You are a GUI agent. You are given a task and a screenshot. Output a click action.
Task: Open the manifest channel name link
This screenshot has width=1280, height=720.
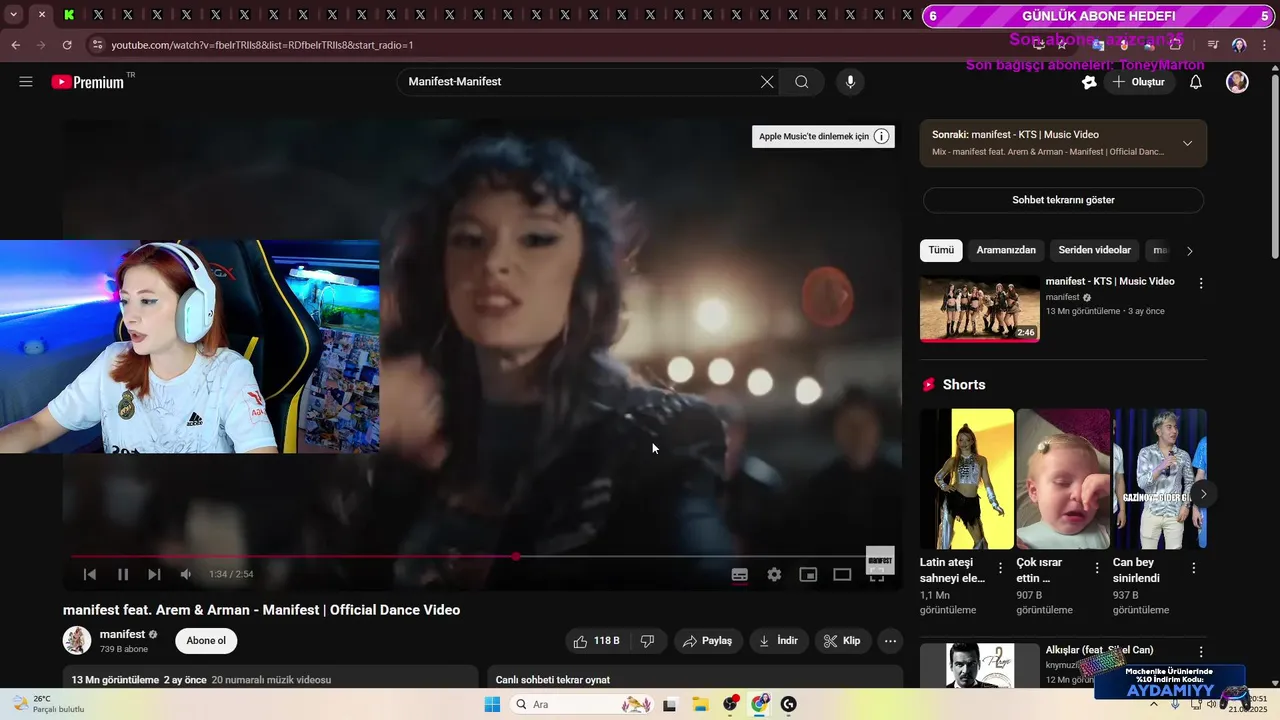pyautogui.click(x=122, y=634)
